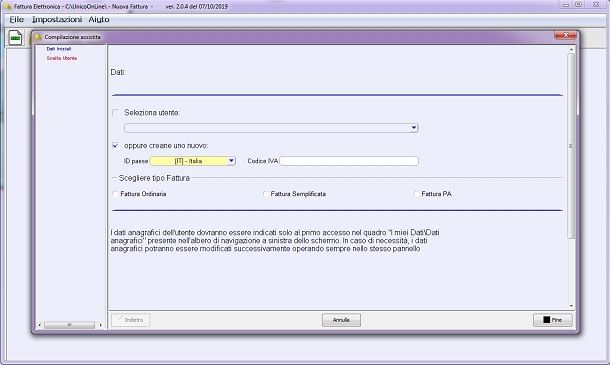Click the green document icon in the toolbar
610x365 pixels.
pos(16,38)
